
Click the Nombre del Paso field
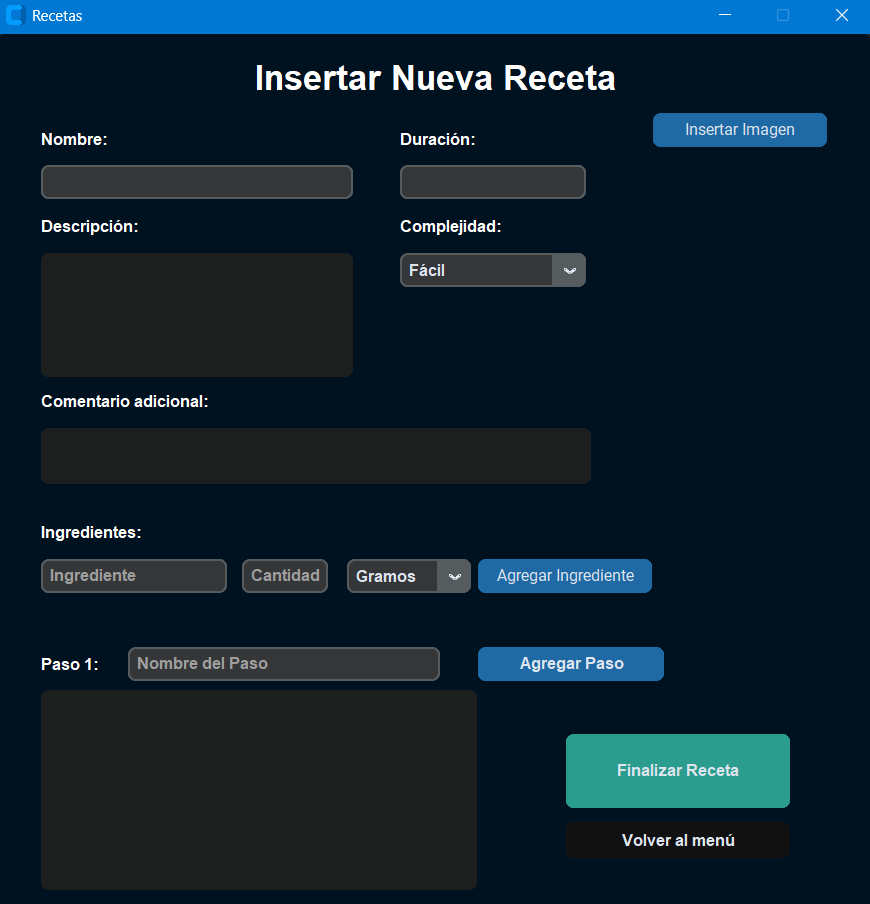point(283,663)
